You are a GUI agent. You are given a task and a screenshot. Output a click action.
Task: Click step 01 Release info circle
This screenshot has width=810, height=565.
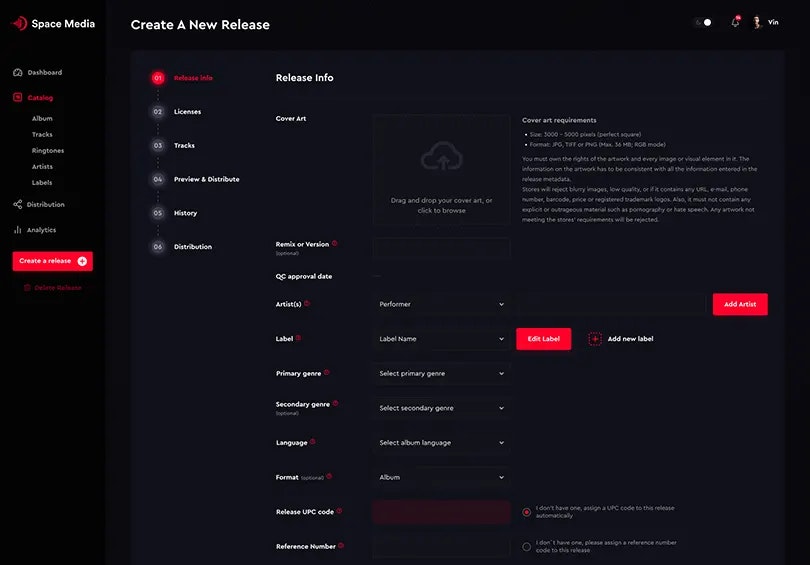pos(158,78)
